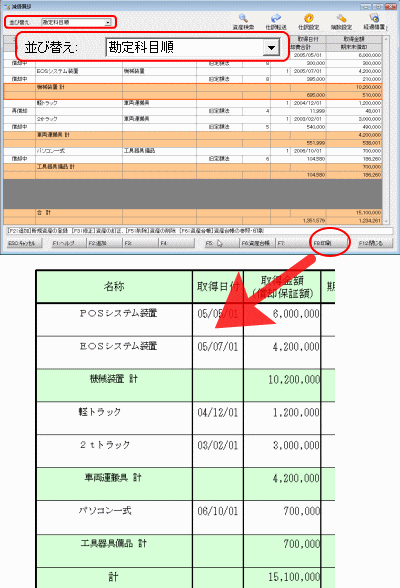Click 04/12/01 in the printed report
This screenshot has width=400, height=588.
tap(218, 412)
